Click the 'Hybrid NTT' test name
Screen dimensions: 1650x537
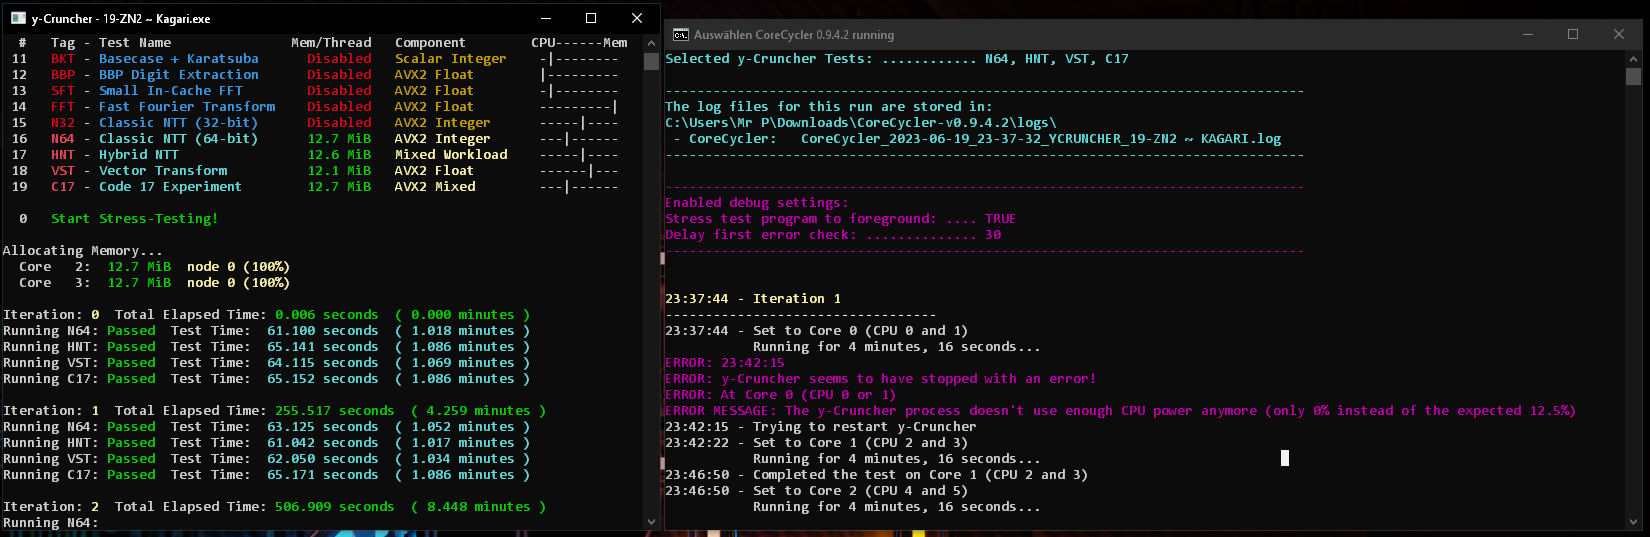point(138,155)
